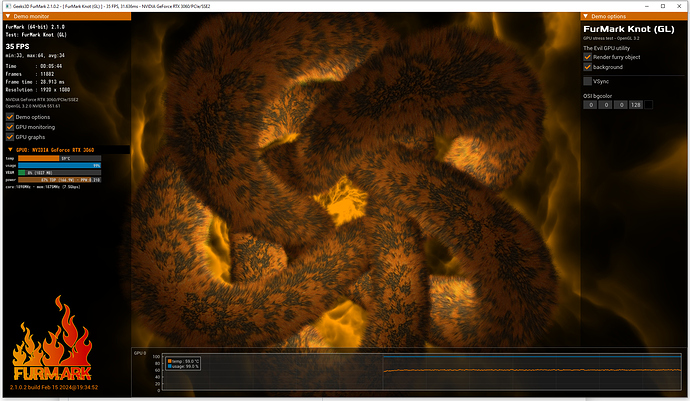This screenshot has width=690, height=401.
Task: Click the FurMark Knot (GL) heading
Action: [629, 29]
